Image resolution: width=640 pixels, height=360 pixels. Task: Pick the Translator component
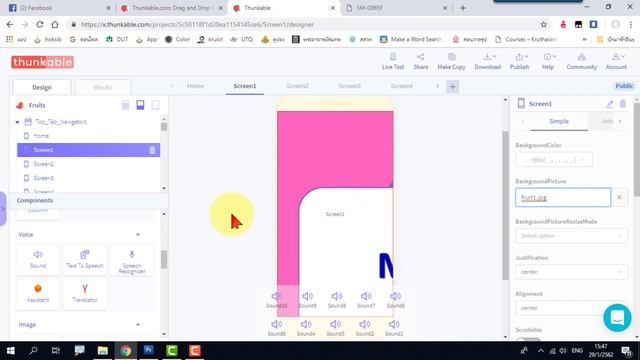point(85,293)
